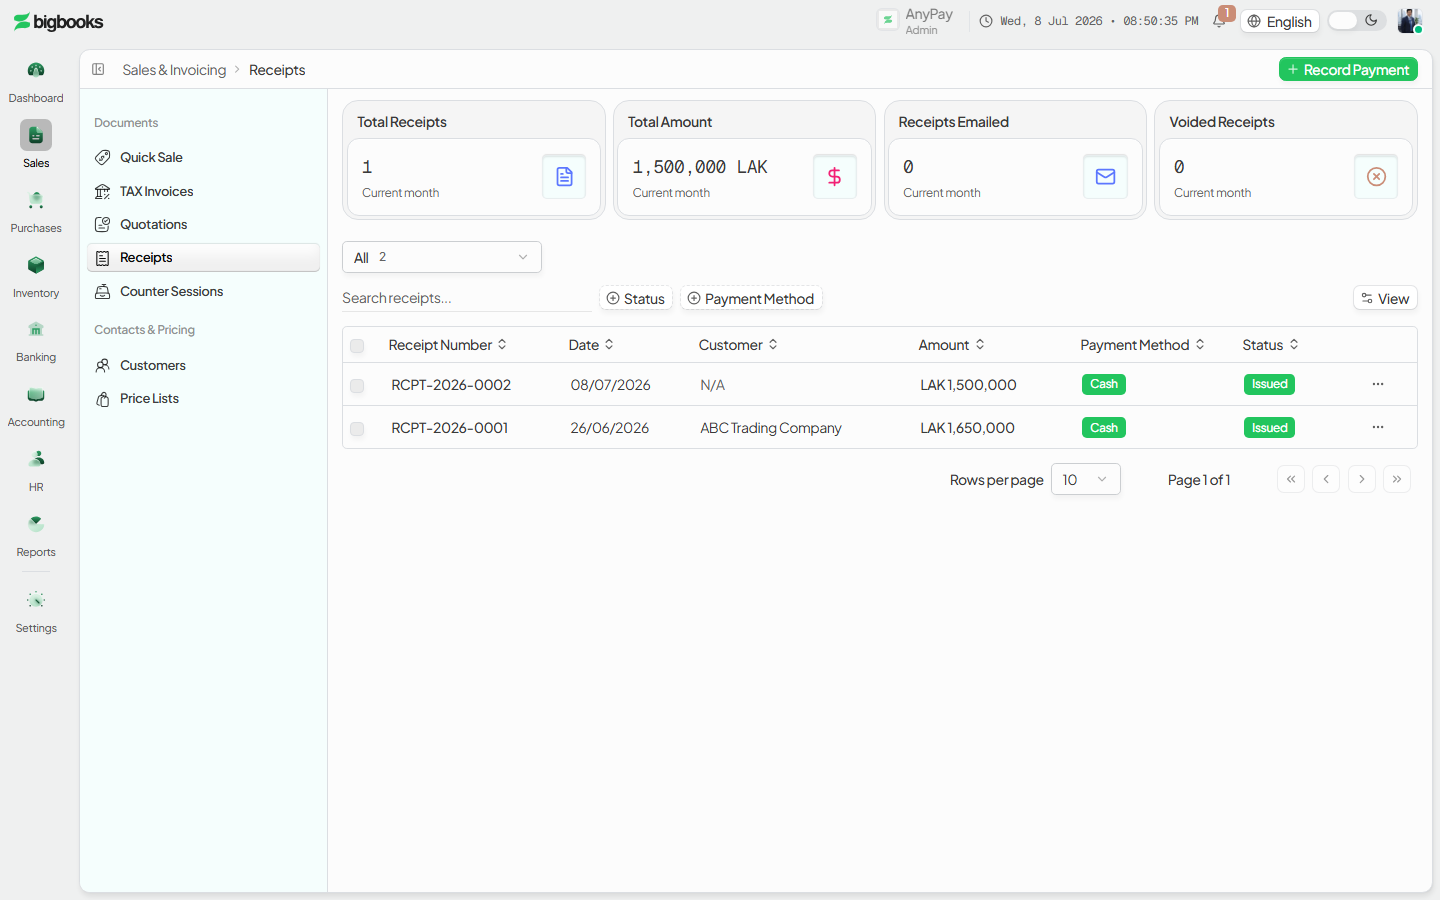The width and height of the screenshot is (1440, 900).
Task: Open actions menu for RCPT-2026-0001
Action: 1378,427
